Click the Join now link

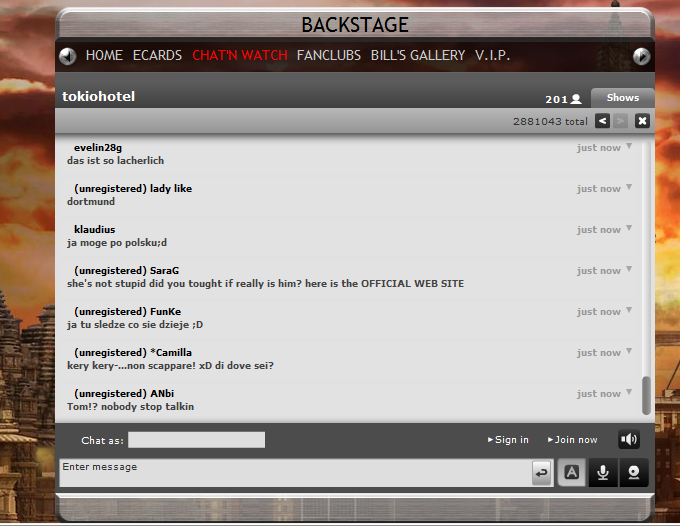point(572,440)
